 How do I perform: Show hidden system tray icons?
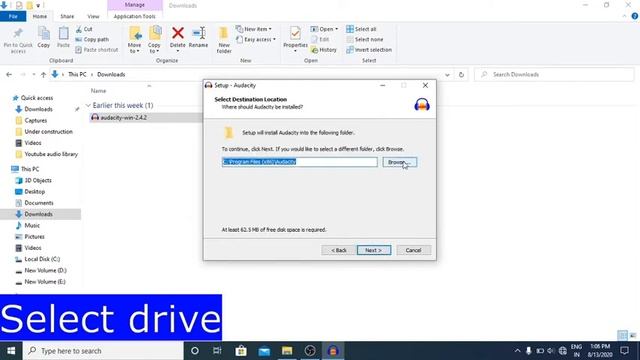click(517, 351)
